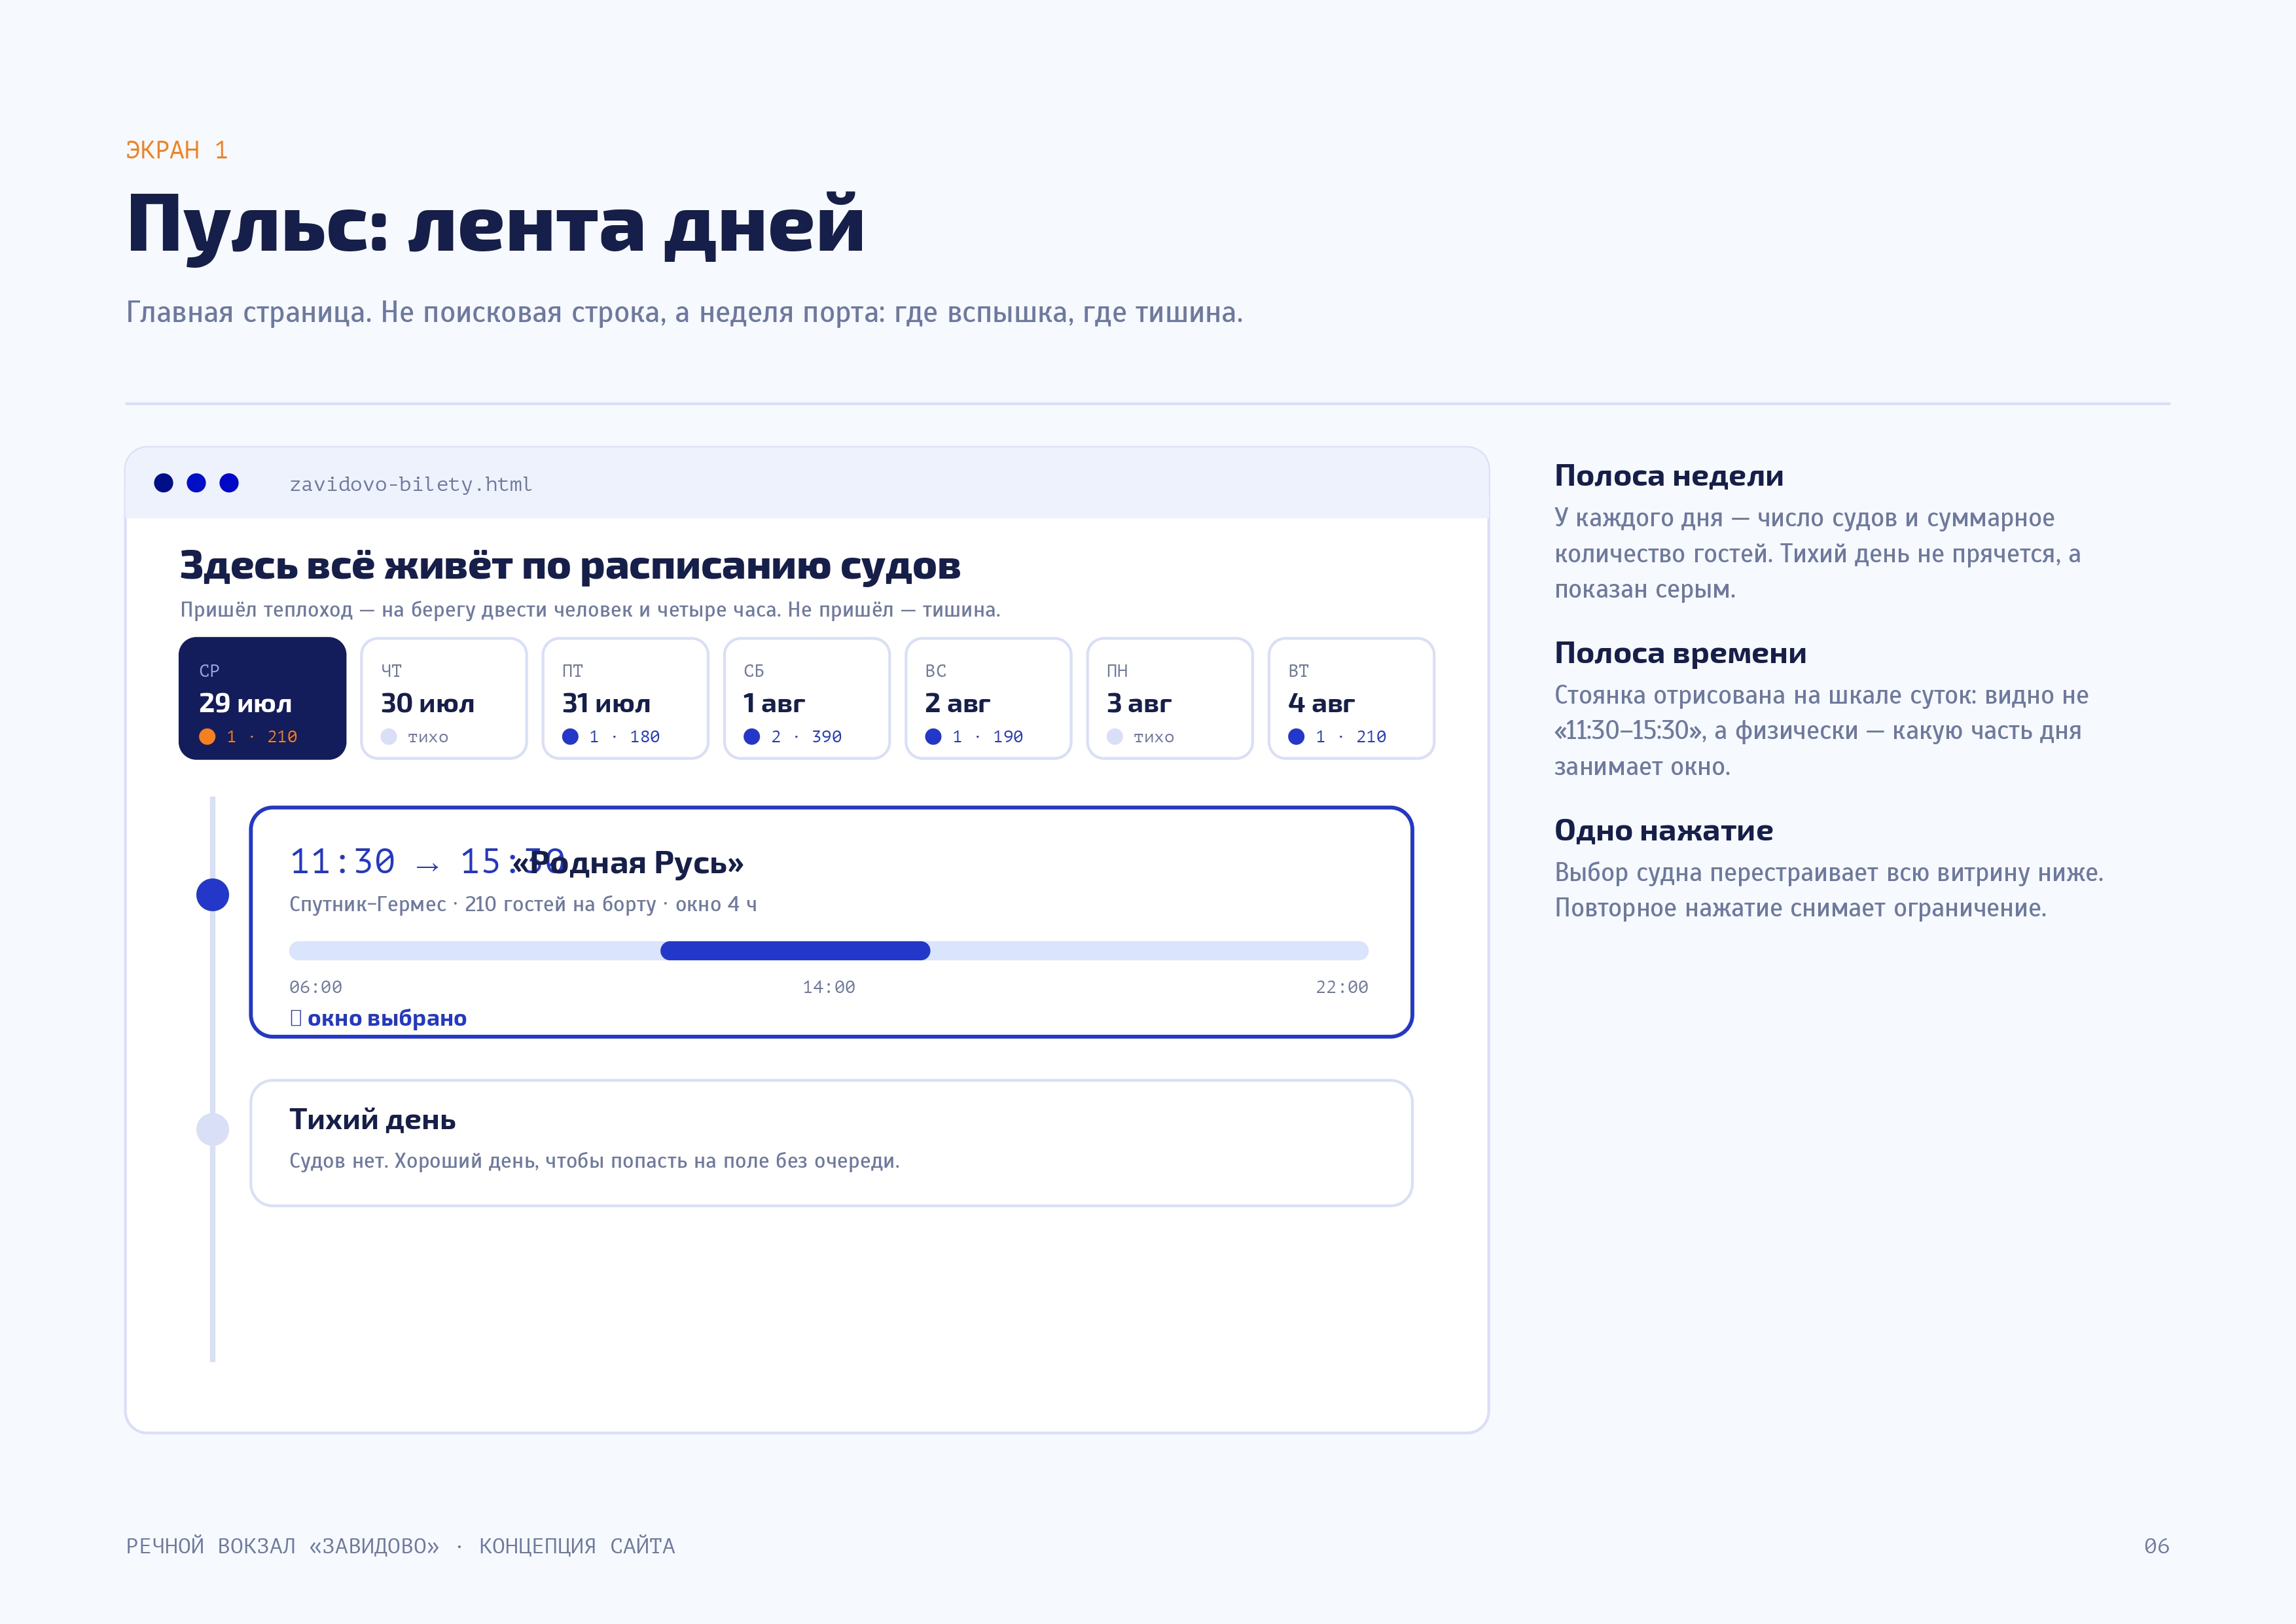Click the ЭКРАН 1 label
The width and height of the screenshot is (2296, 1624).
[177, 150]
